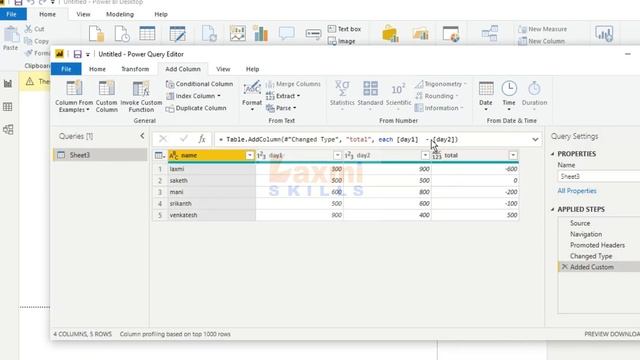Open Custom Column tool
Image resolution: width=640 pixels, height=360 pixels.
(x=107, y=96)
